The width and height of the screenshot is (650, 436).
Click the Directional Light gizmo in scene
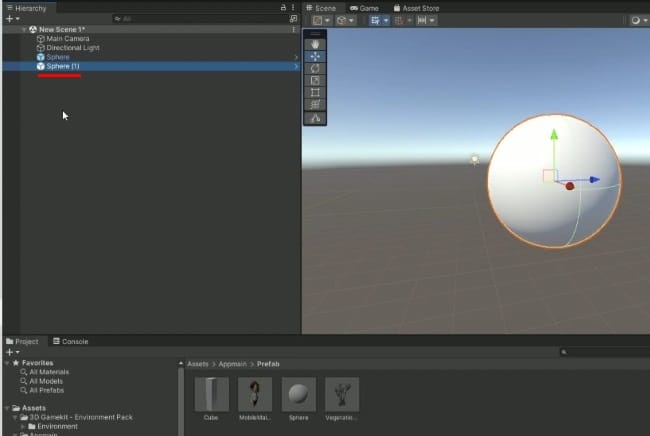(475, 159)
